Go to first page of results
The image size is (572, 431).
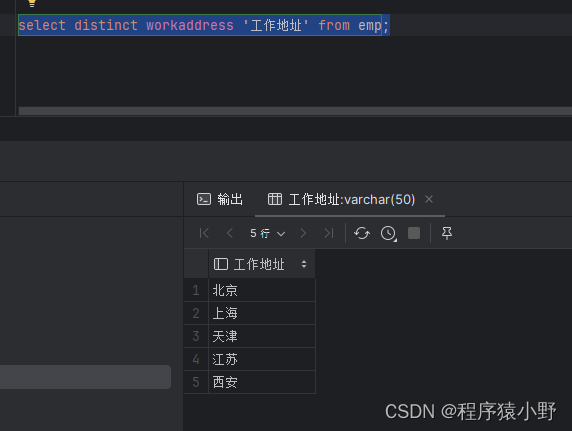[204, 233]
